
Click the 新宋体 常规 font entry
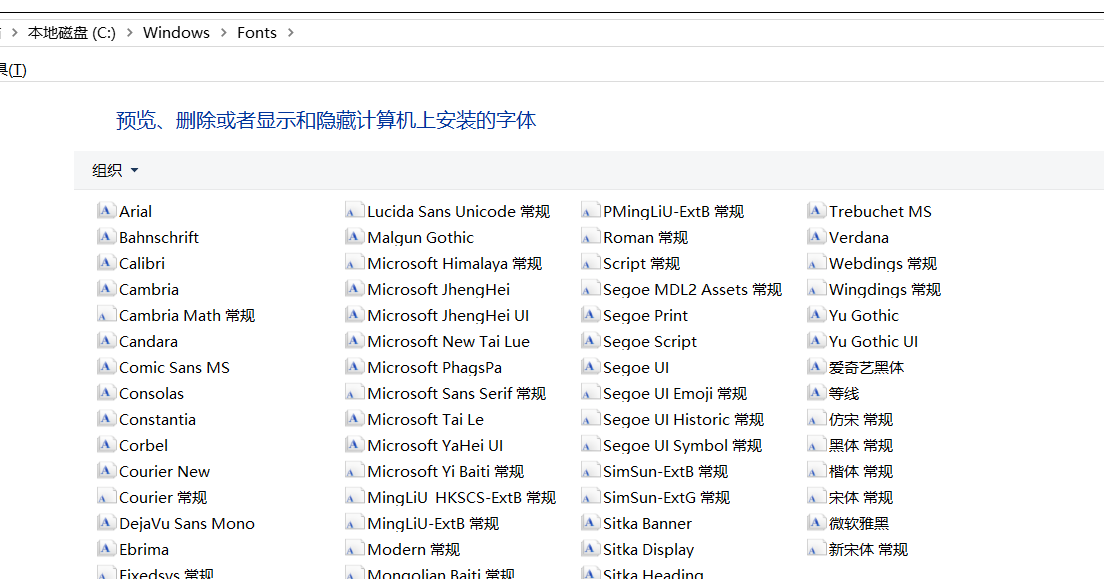[x=868, y=550]
